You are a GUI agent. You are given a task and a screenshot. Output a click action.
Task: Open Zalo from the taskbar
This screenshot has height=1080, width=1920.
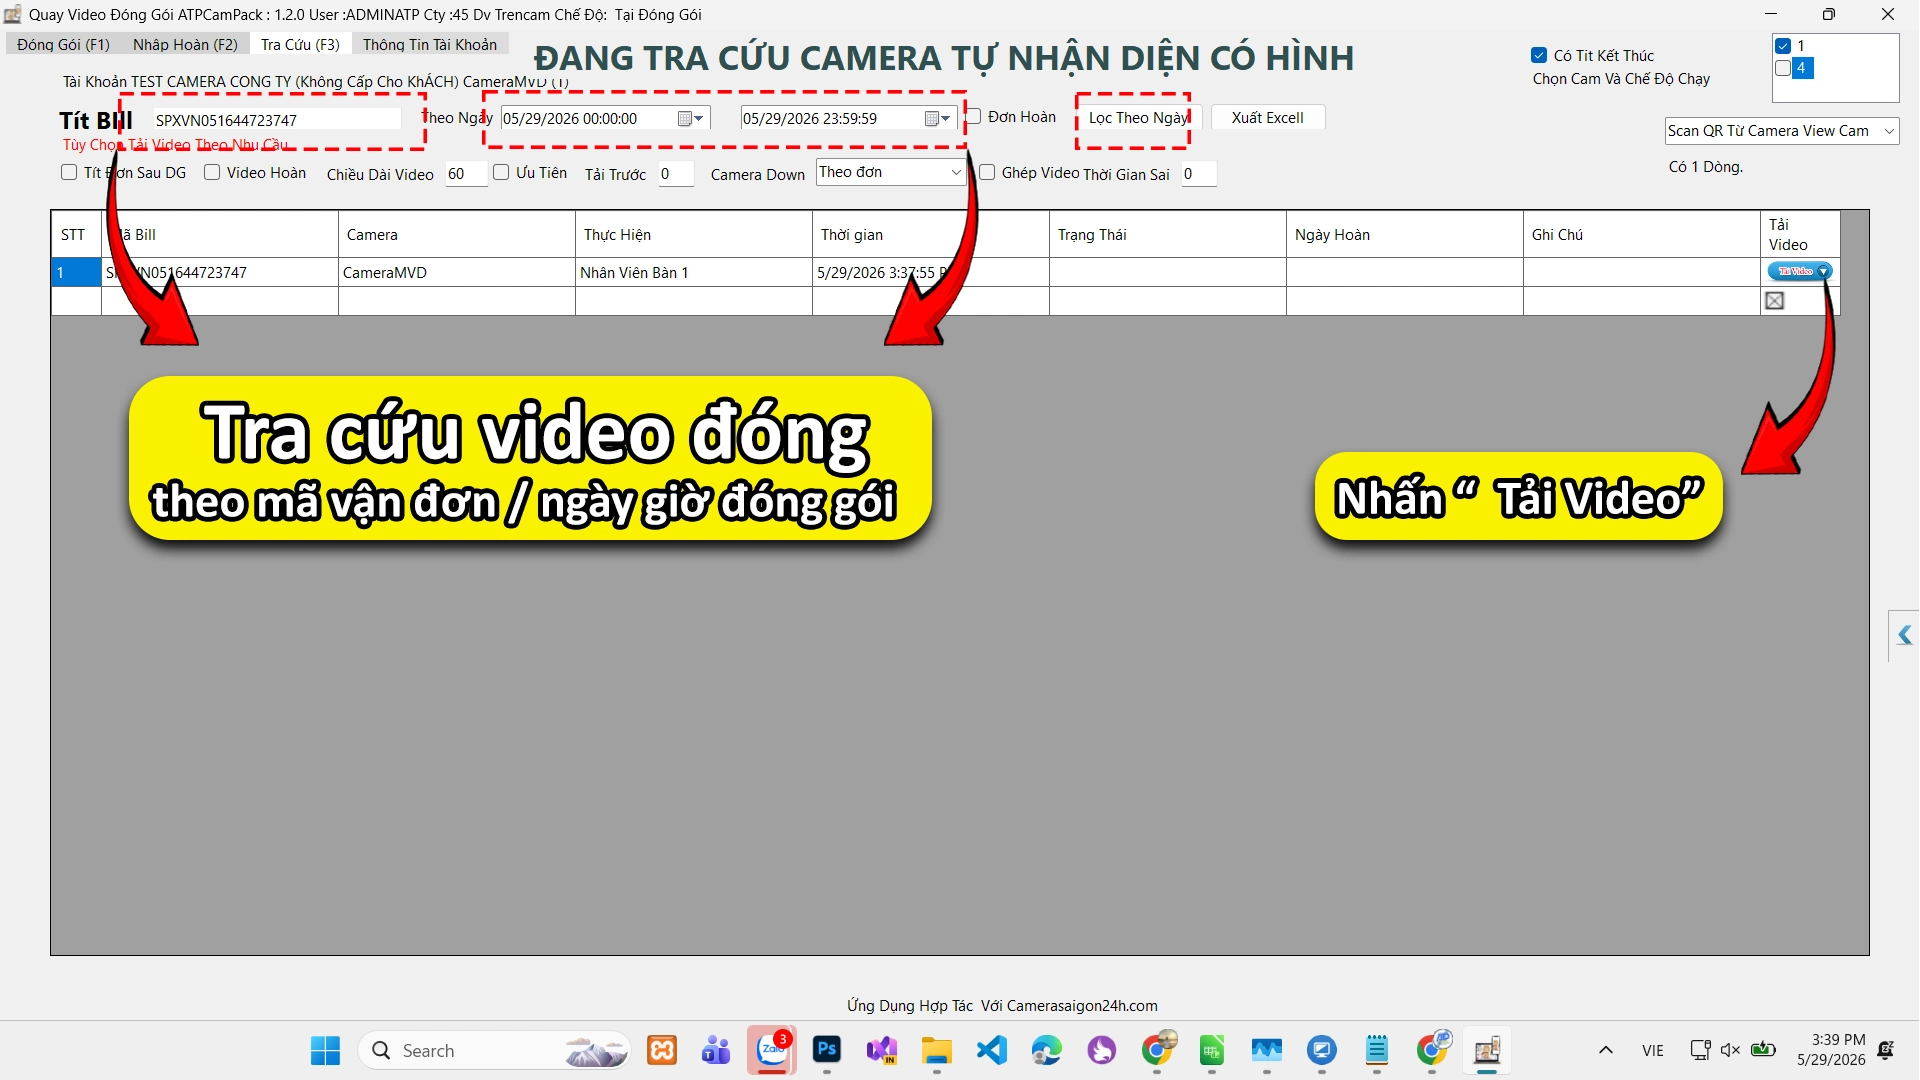[x=771, y=1051]
